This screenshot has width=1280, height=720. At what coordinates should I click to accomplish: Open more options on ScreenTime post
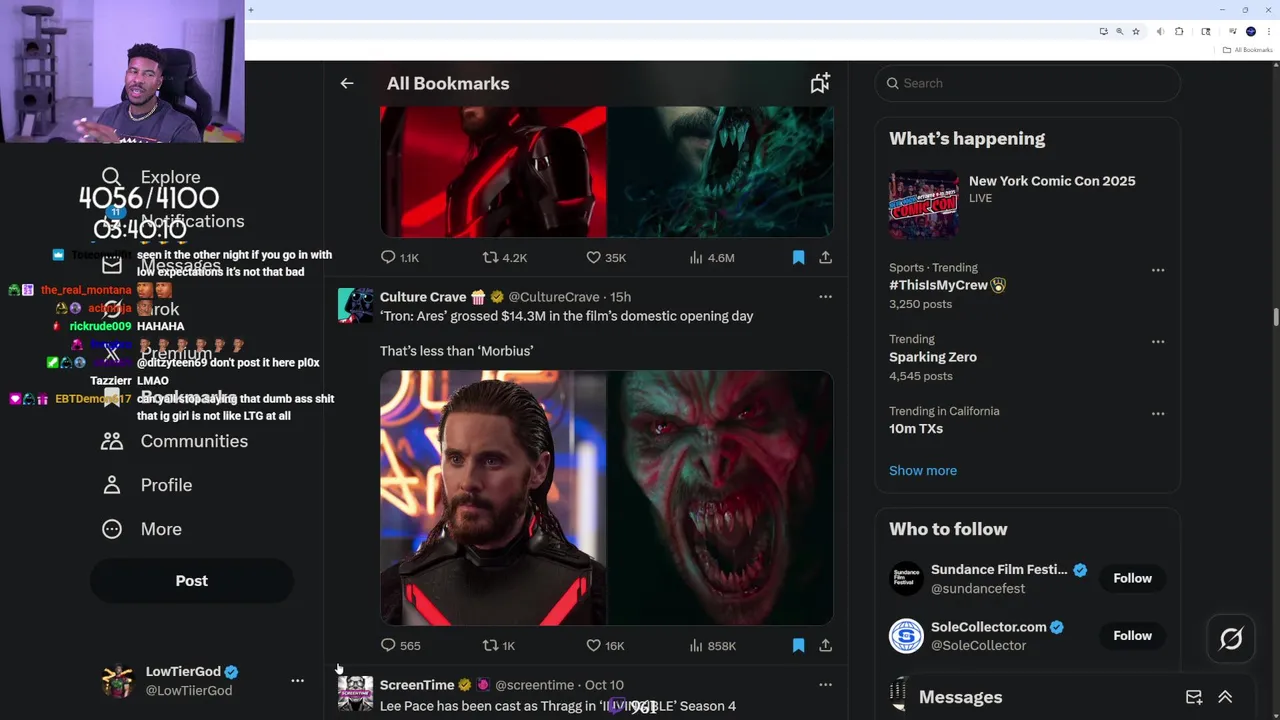click(x=825, y=685)
